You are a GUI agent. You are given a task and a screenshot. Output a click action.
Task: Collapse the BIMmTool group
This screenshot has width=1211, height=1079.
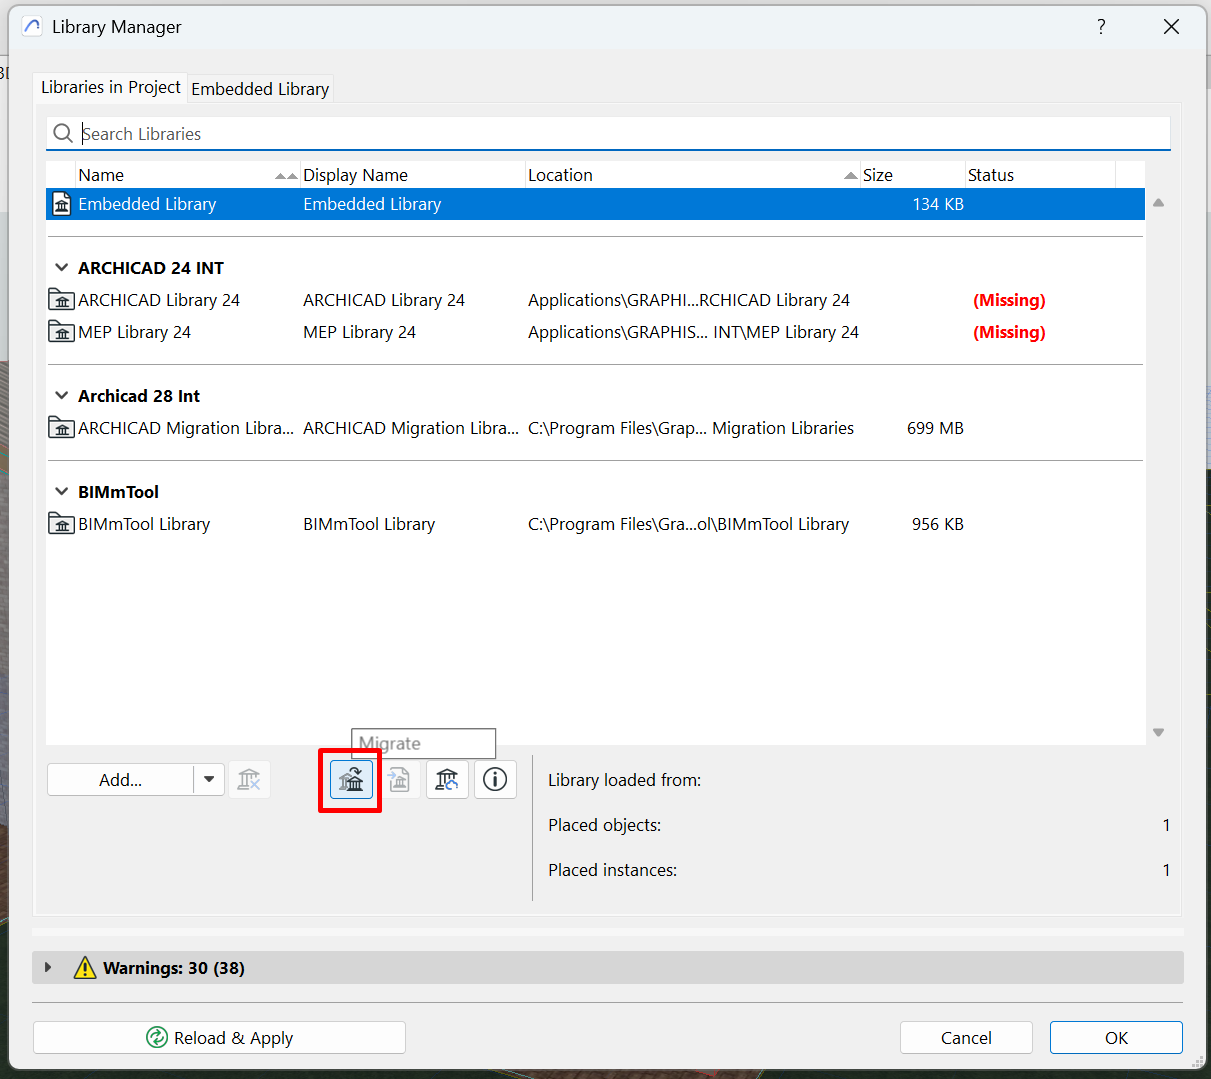pos(61,492)
